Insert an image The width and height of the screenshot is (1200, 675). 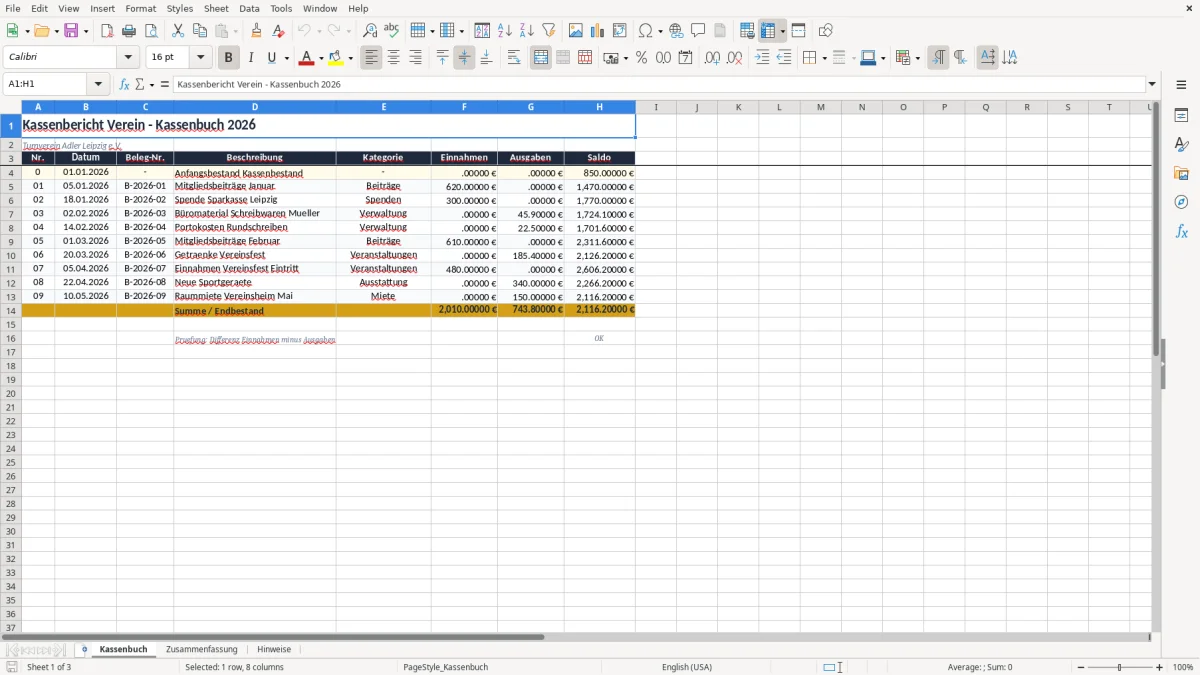576,31
